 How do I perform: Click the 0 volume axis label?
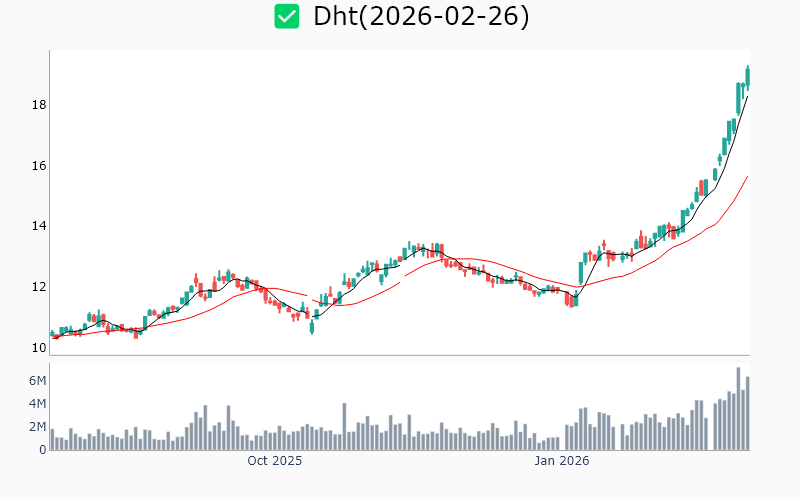[x=43, y=450]
